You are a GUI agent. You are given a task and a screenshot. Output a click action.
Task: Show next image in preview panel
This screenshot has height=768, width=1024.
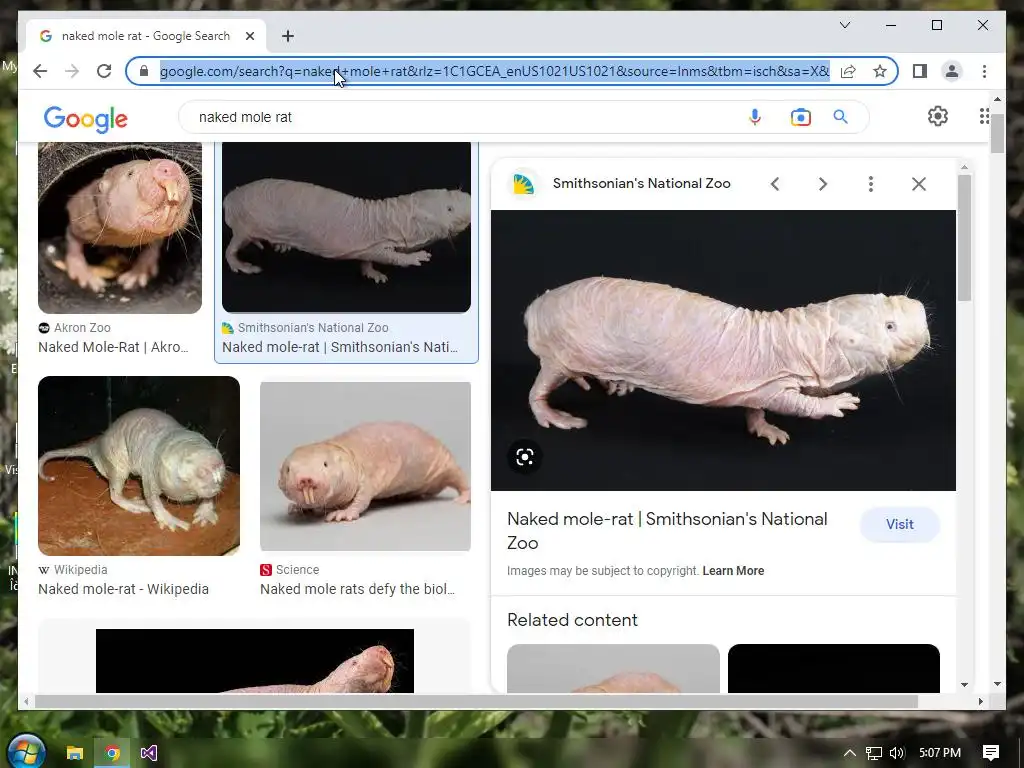pos(823,184)
